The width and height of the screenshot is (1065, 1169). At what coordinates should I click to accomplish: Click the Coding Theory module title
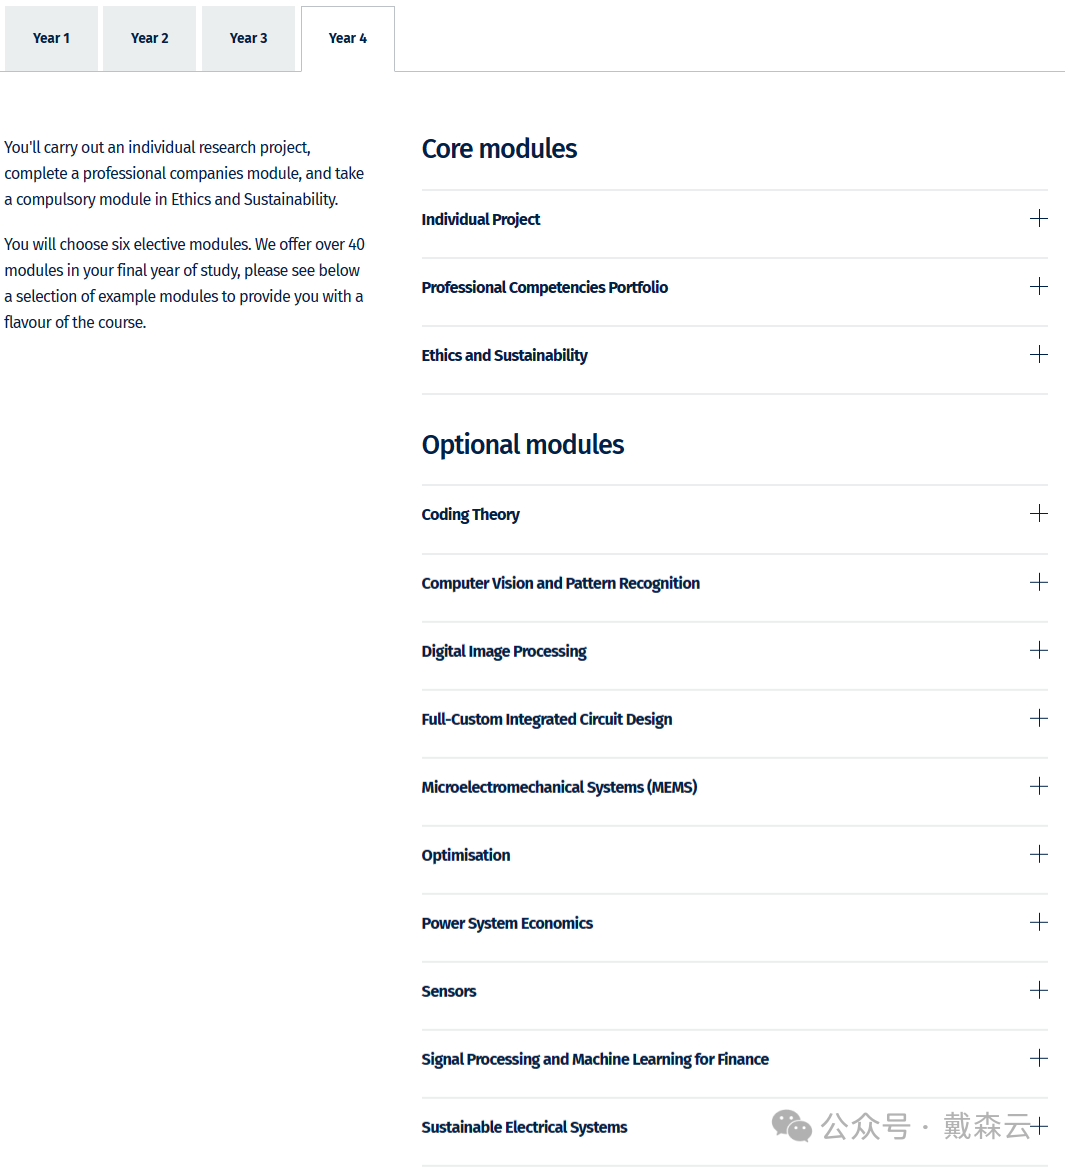(x=470, y=514)
